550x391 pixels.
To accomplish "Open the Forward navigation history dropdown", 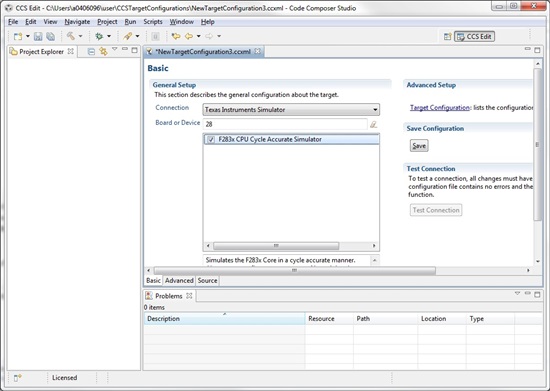I will click(219, 36).
